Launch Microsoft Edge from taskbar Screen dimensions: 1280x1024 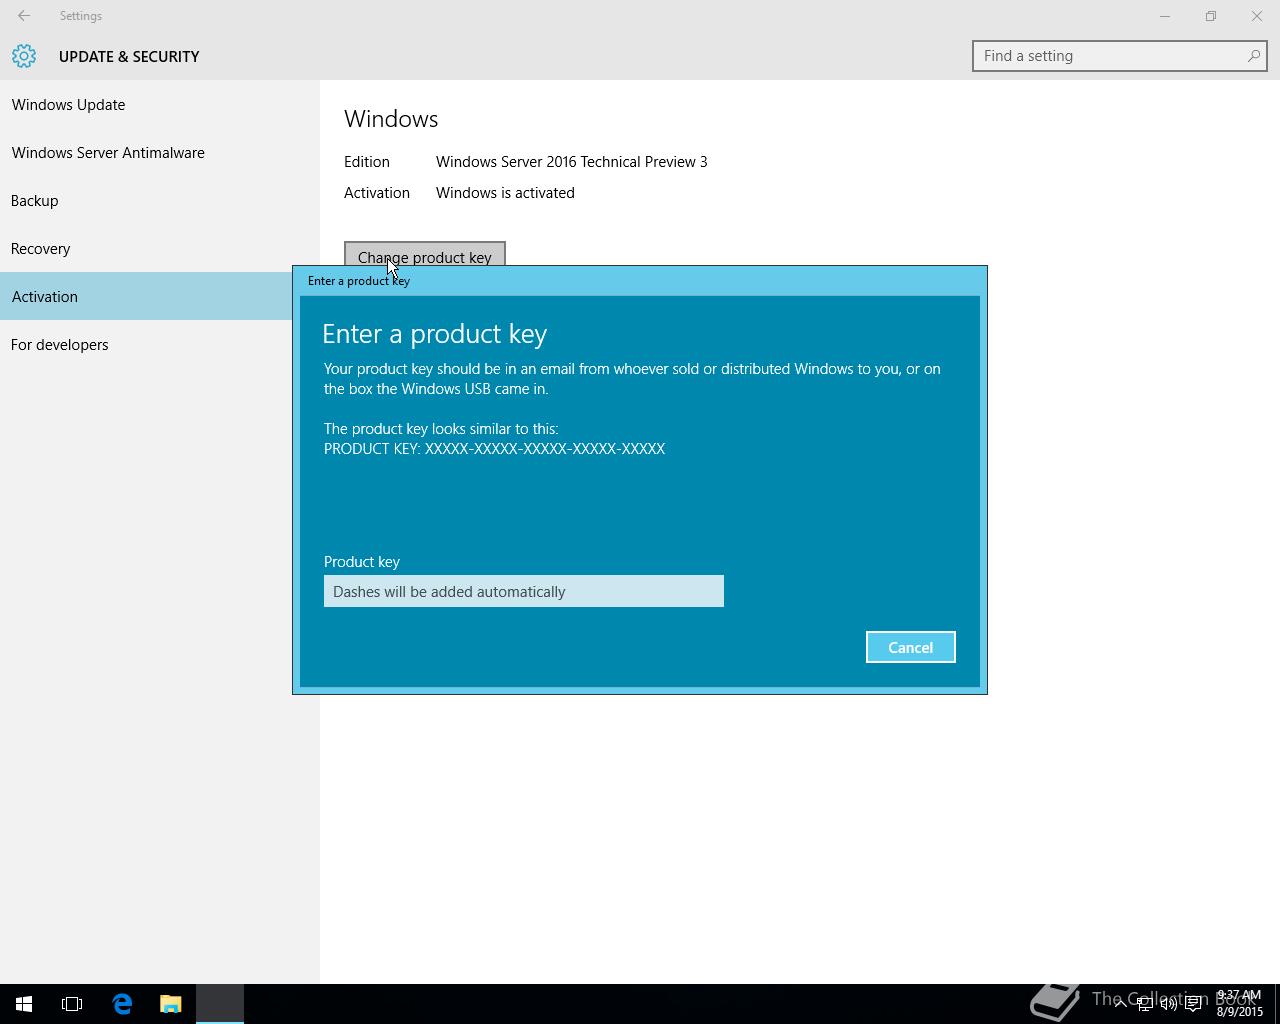122,1004
